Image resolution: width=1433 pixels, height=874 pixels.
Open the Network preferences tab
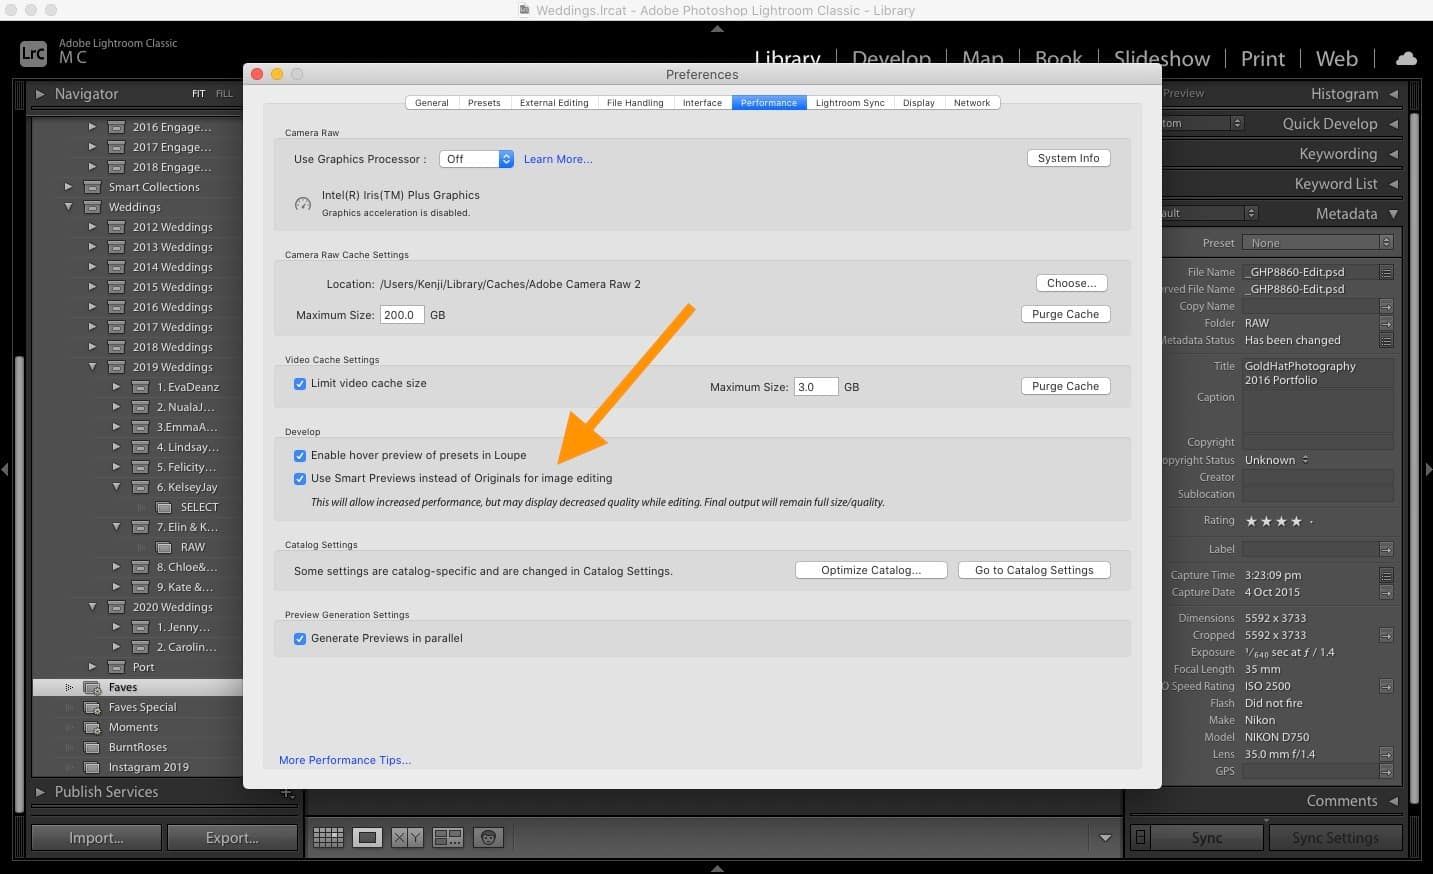point(972,103)
